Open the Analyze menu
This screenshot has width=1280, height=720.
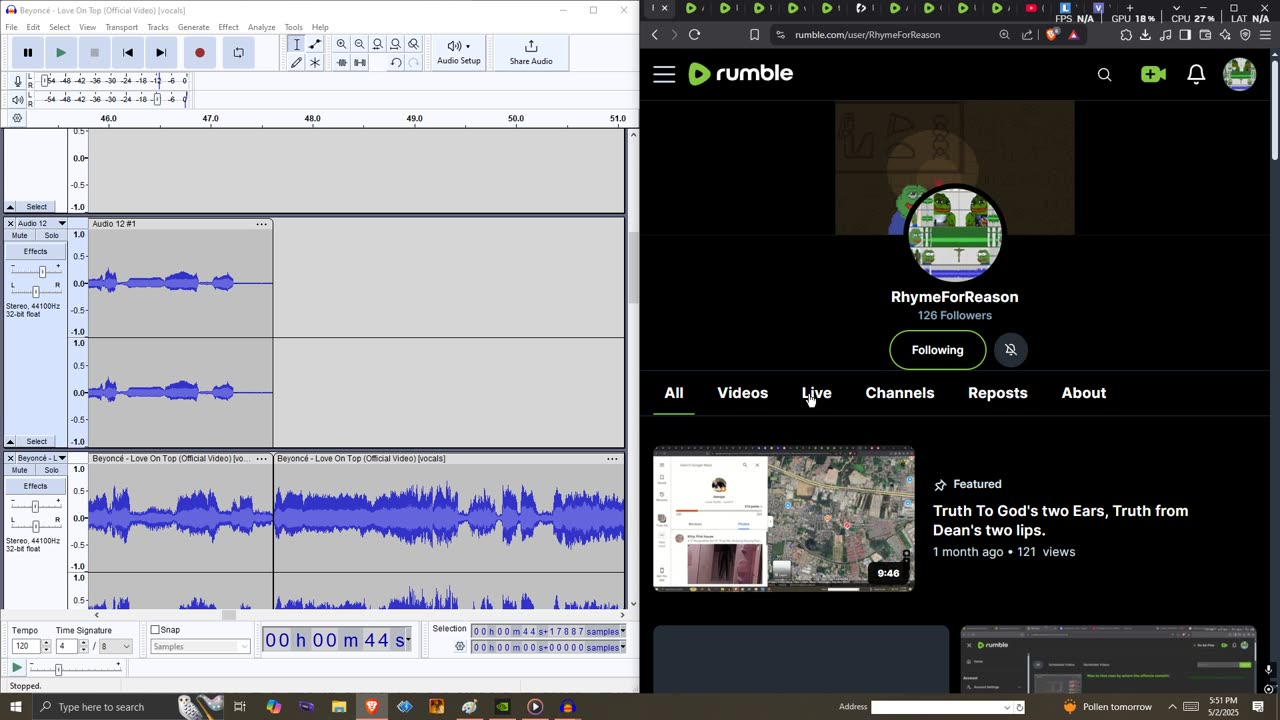[261, 27]
